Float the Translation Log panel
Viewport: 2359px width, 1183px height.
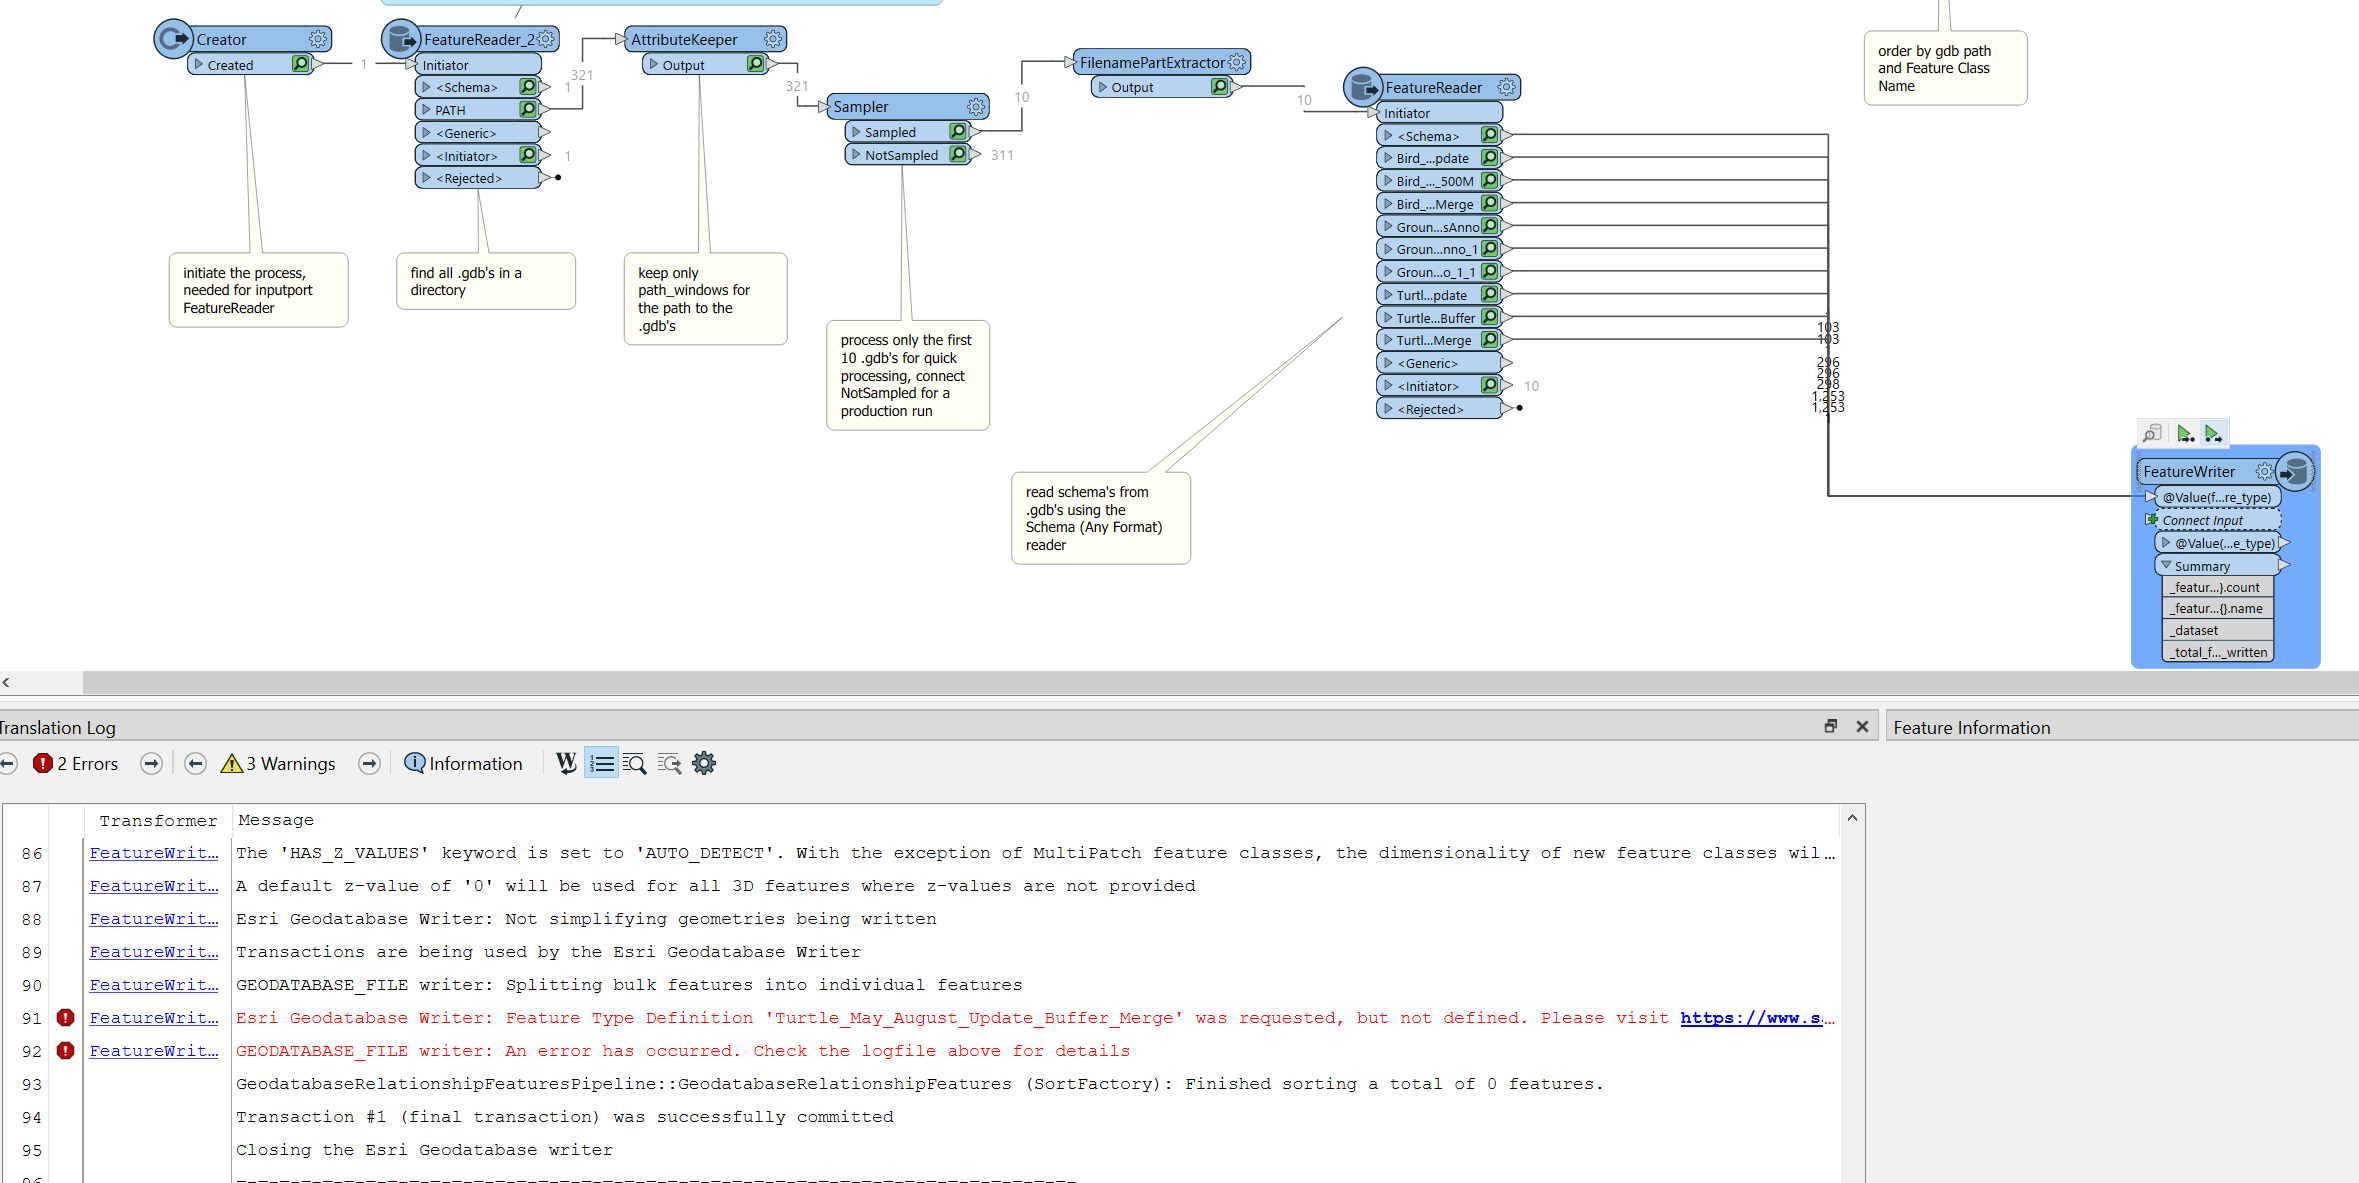pos(1830,727)
